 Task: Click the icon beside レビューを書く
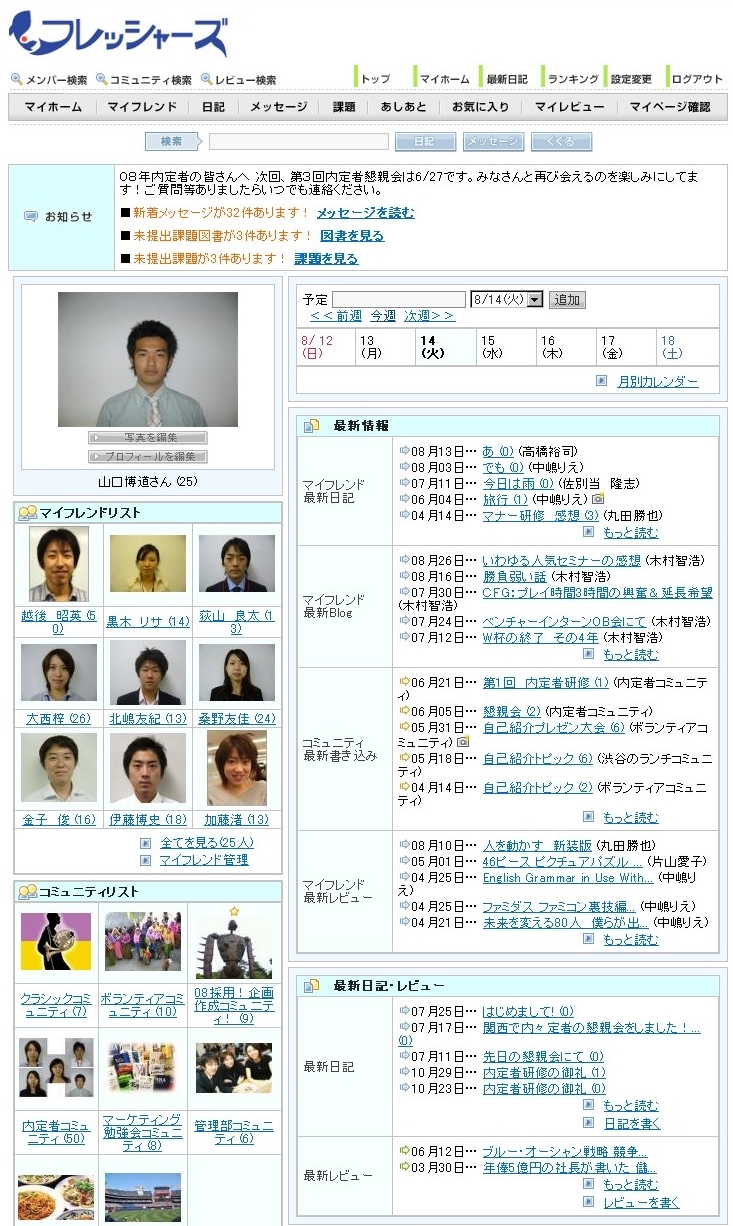tap(589, 1202)
